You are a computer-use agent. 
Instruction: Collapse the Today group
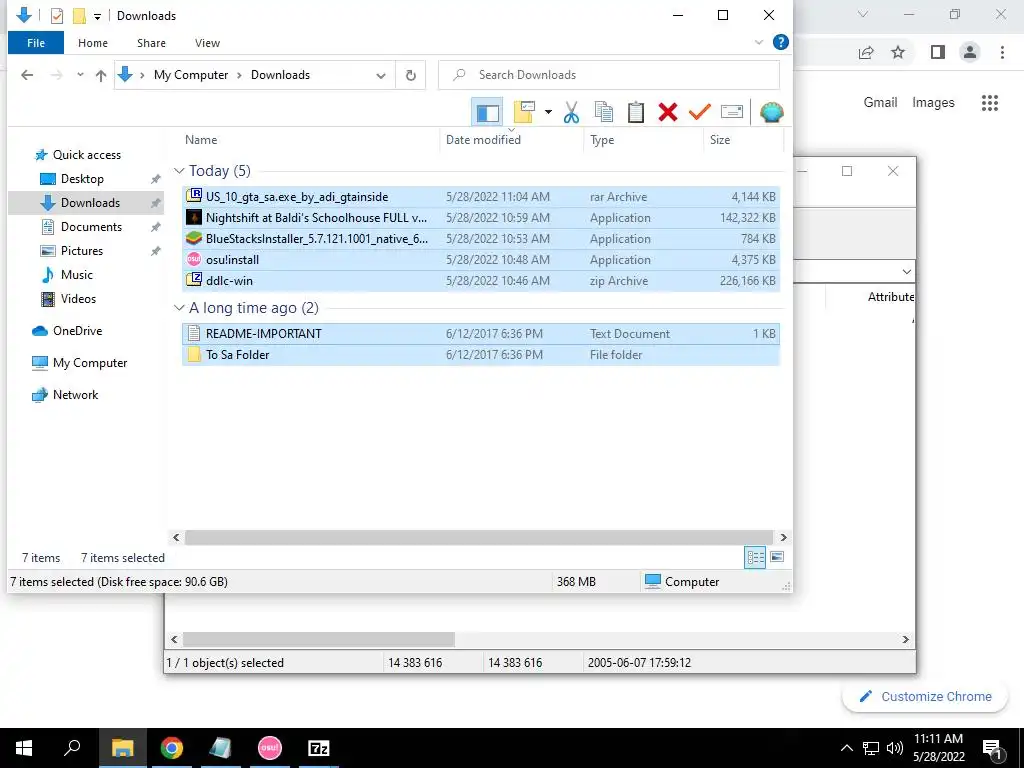[179, 171]
